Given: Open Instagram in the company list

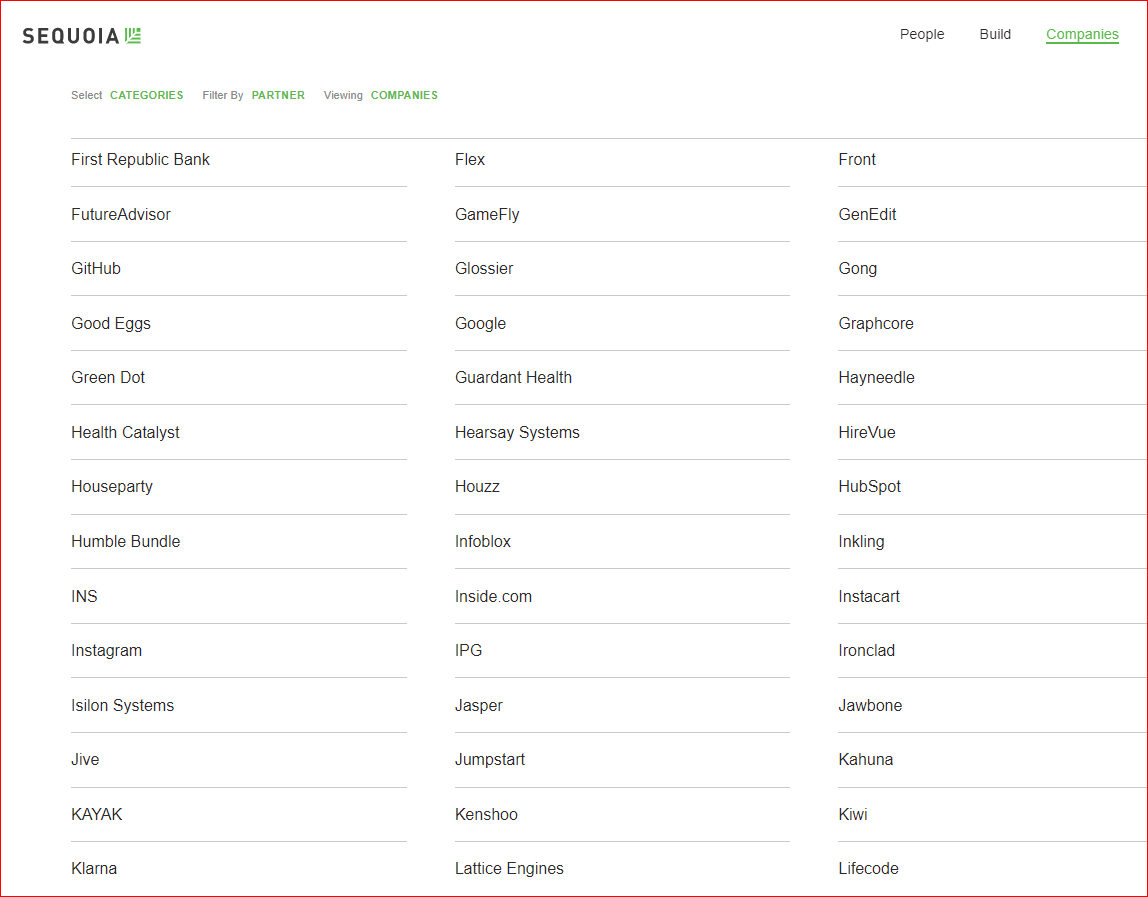Looking at the screenshot, I should 106,651.
